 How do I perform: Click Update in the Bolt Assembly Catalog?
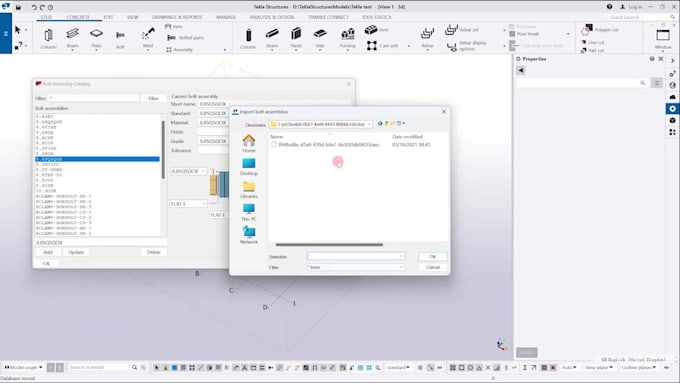point(76,252)
